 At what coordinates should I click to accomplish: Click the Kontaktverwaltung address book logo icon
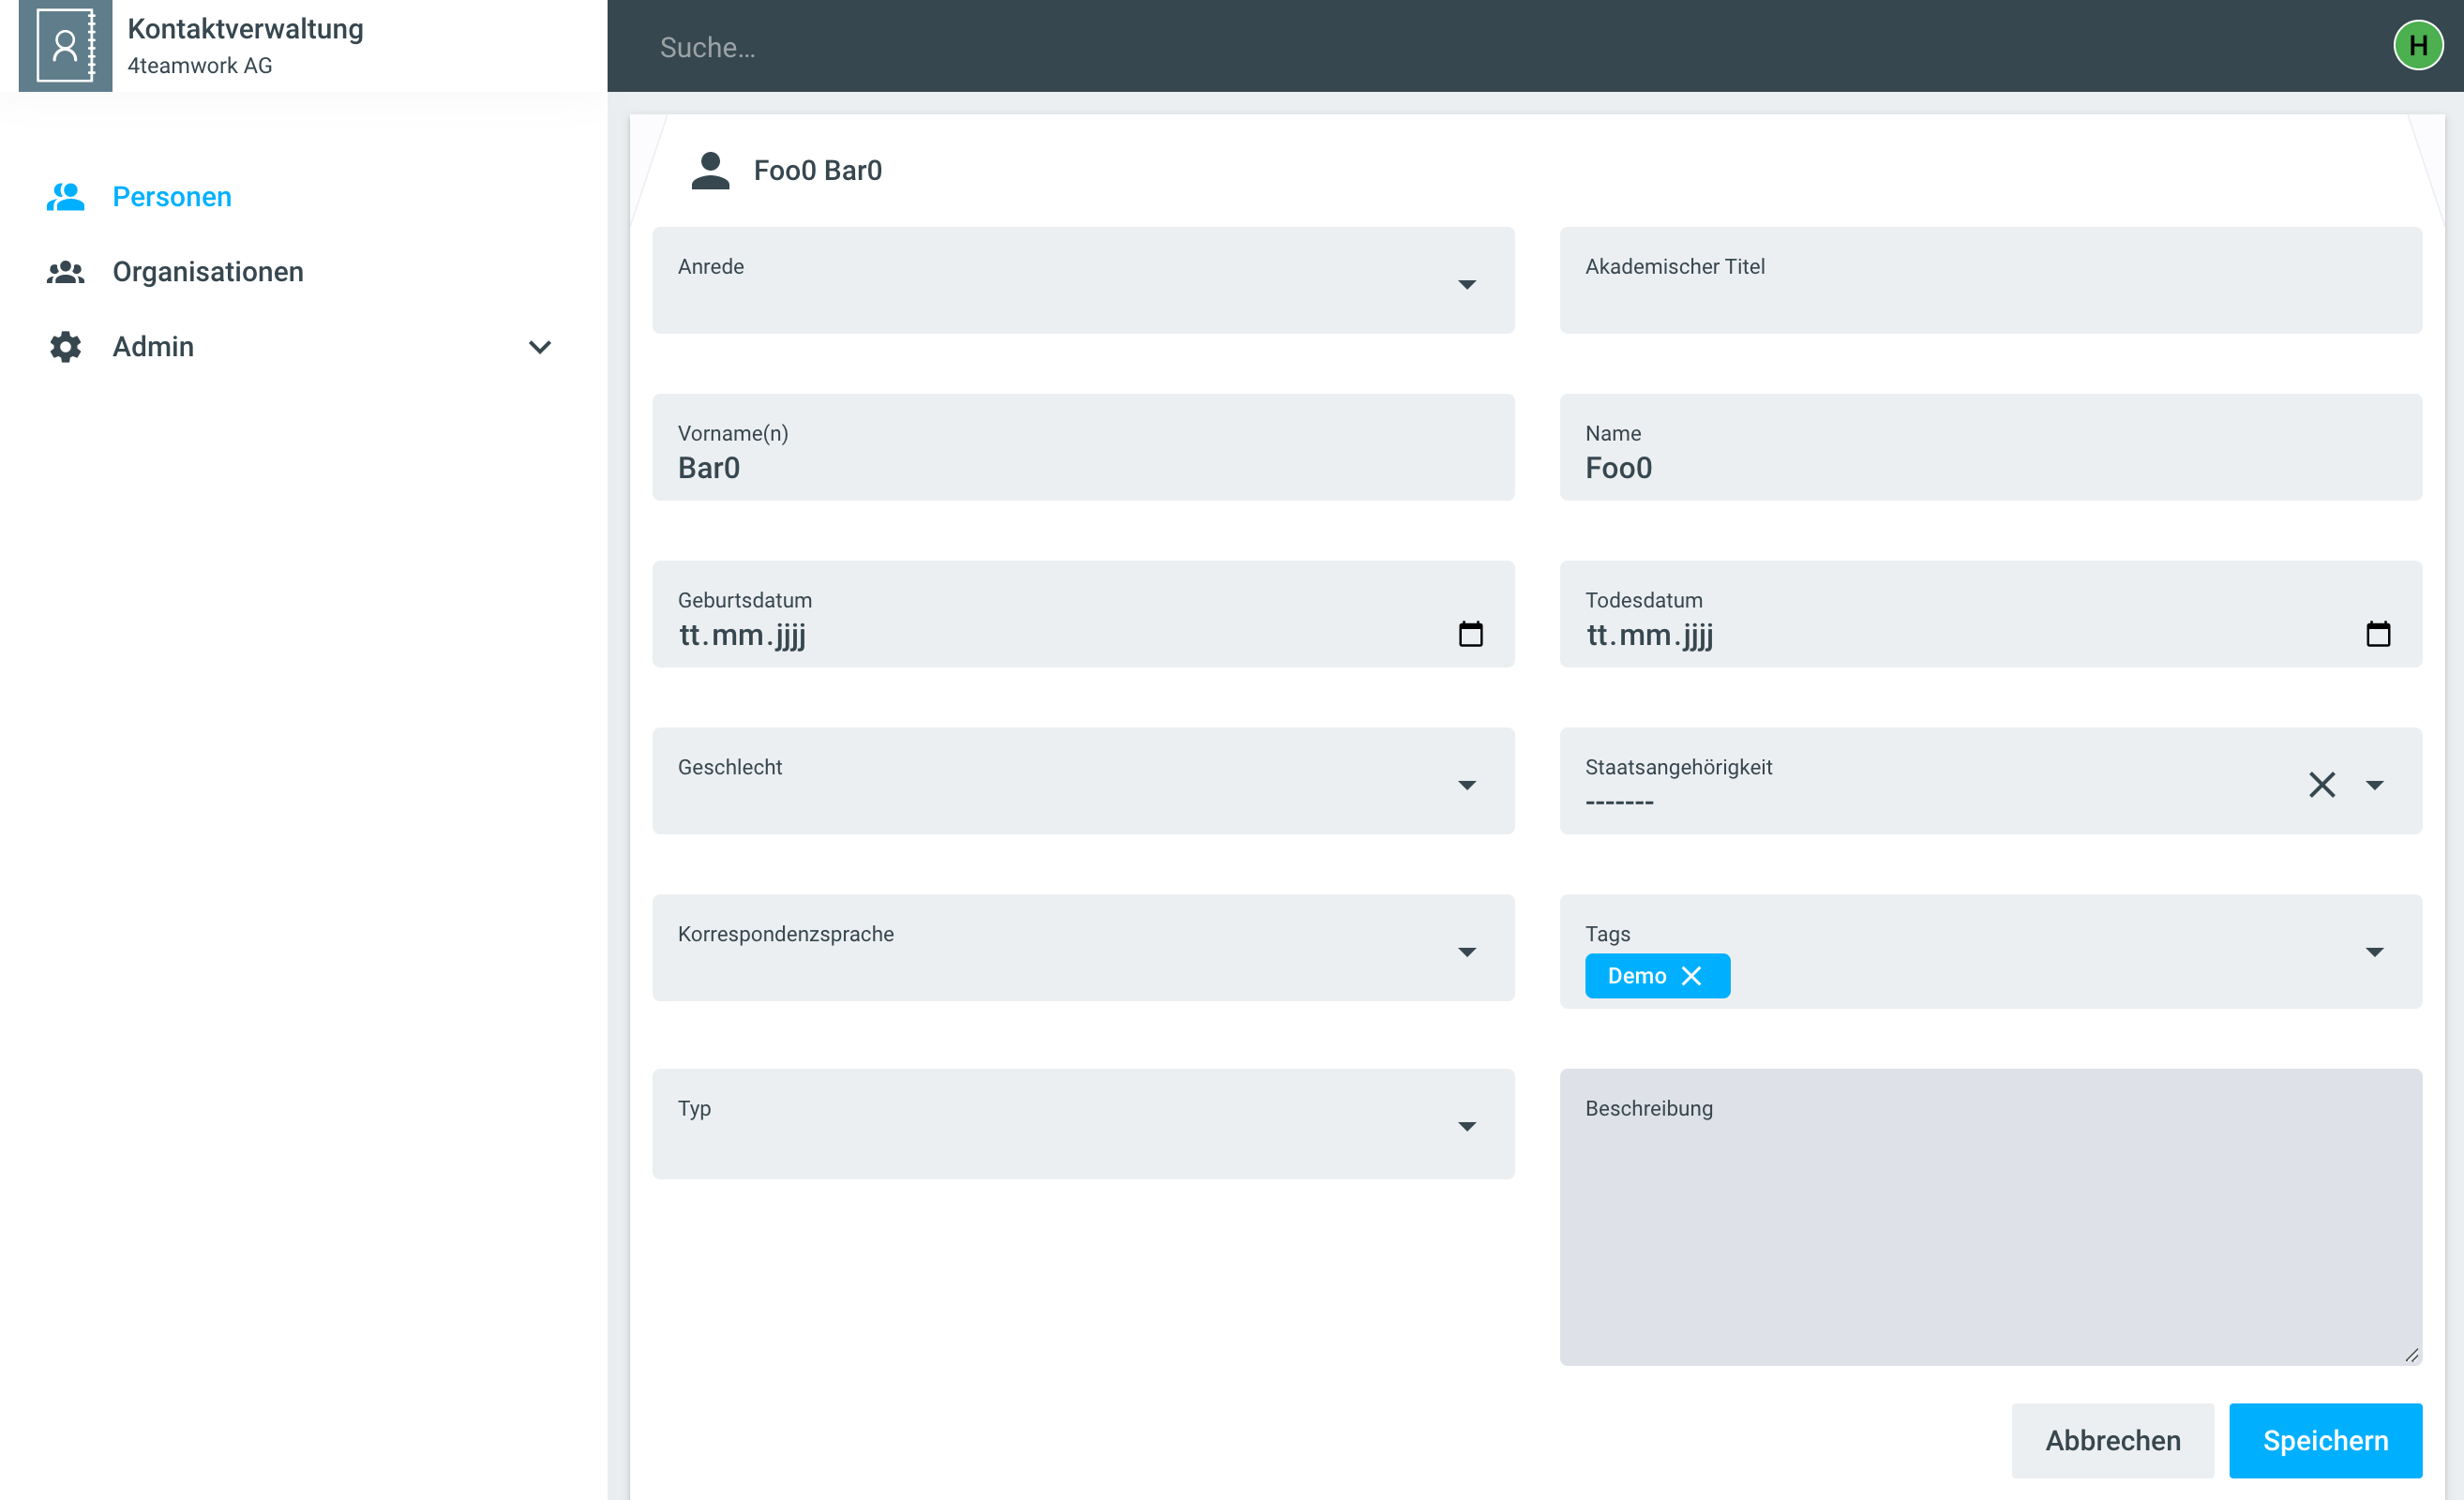pos(65,46)
